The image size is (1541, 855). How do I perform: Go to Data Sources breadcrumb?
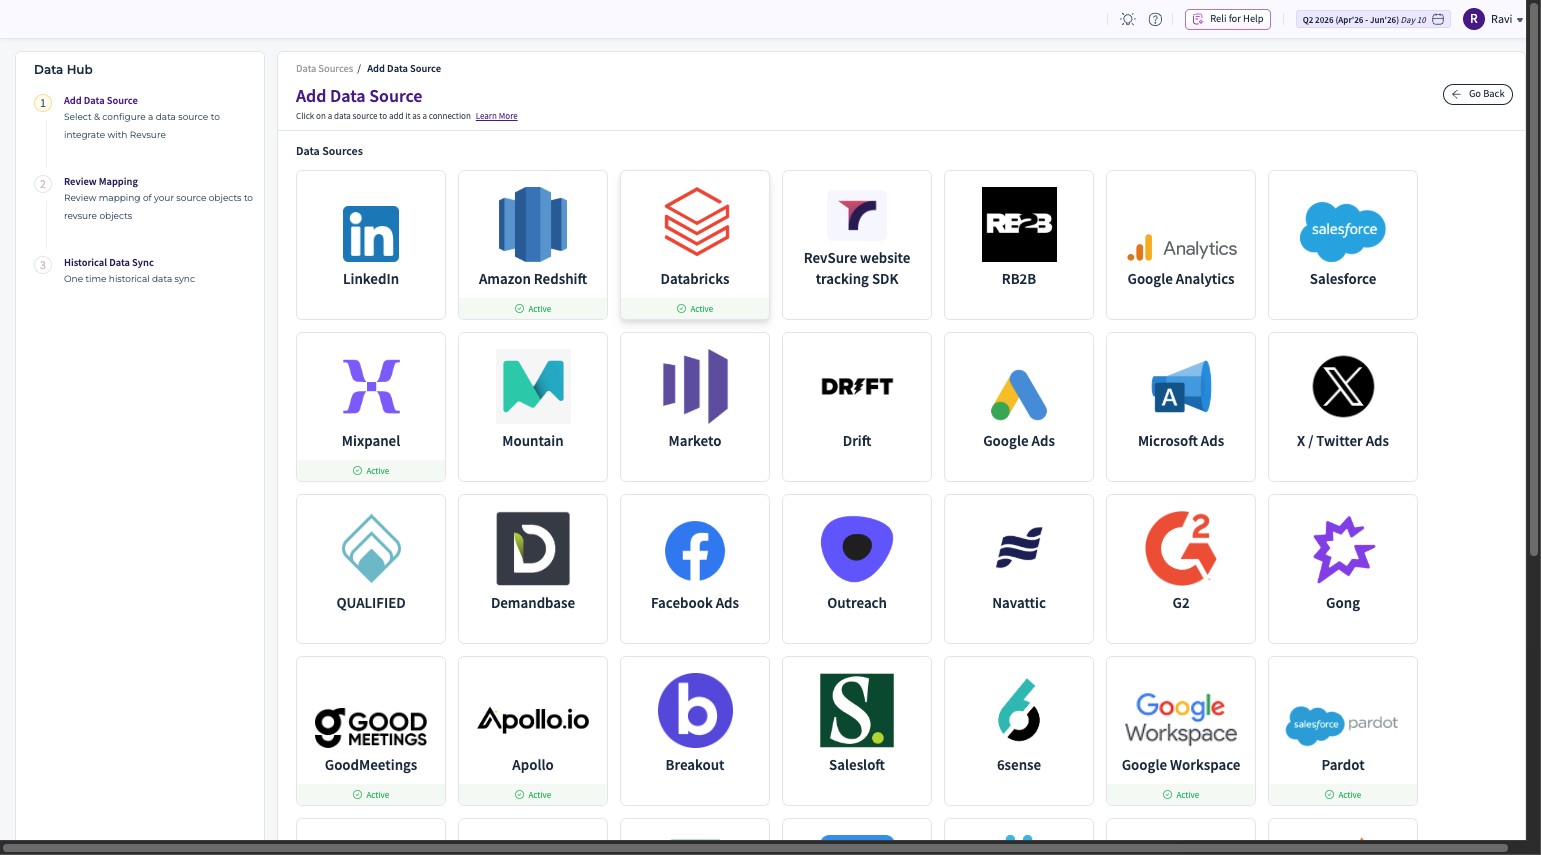pos(324,69)
